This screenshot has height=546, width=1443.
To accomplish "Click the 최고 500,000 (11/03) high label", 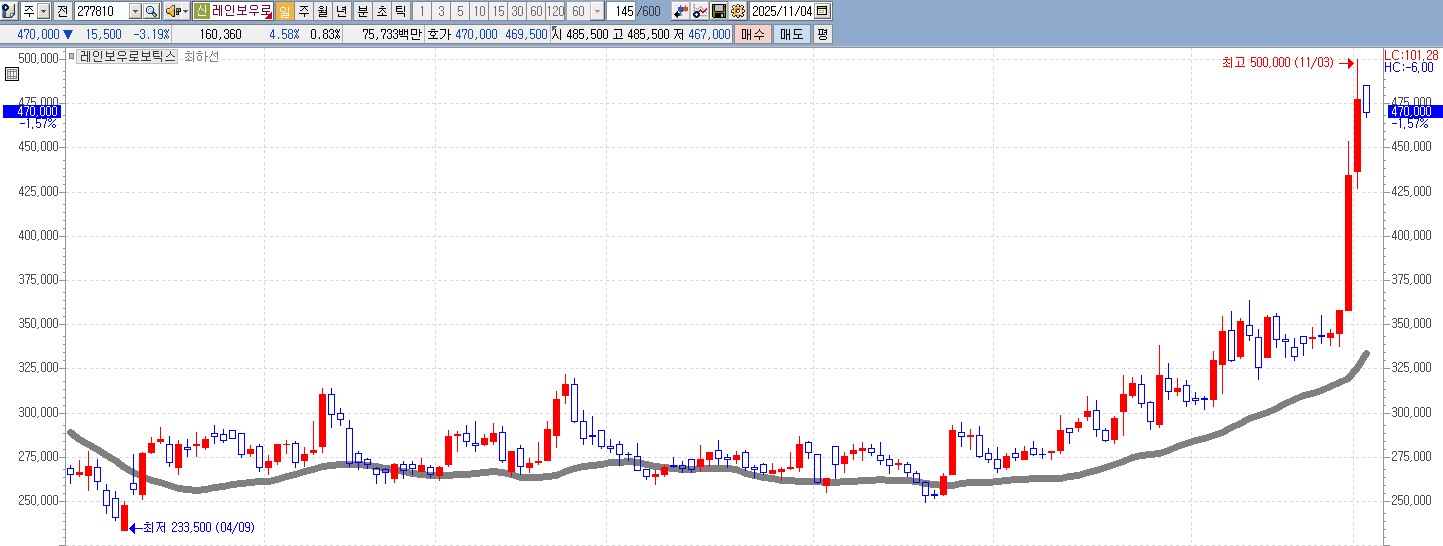I will click(1278, 63).
